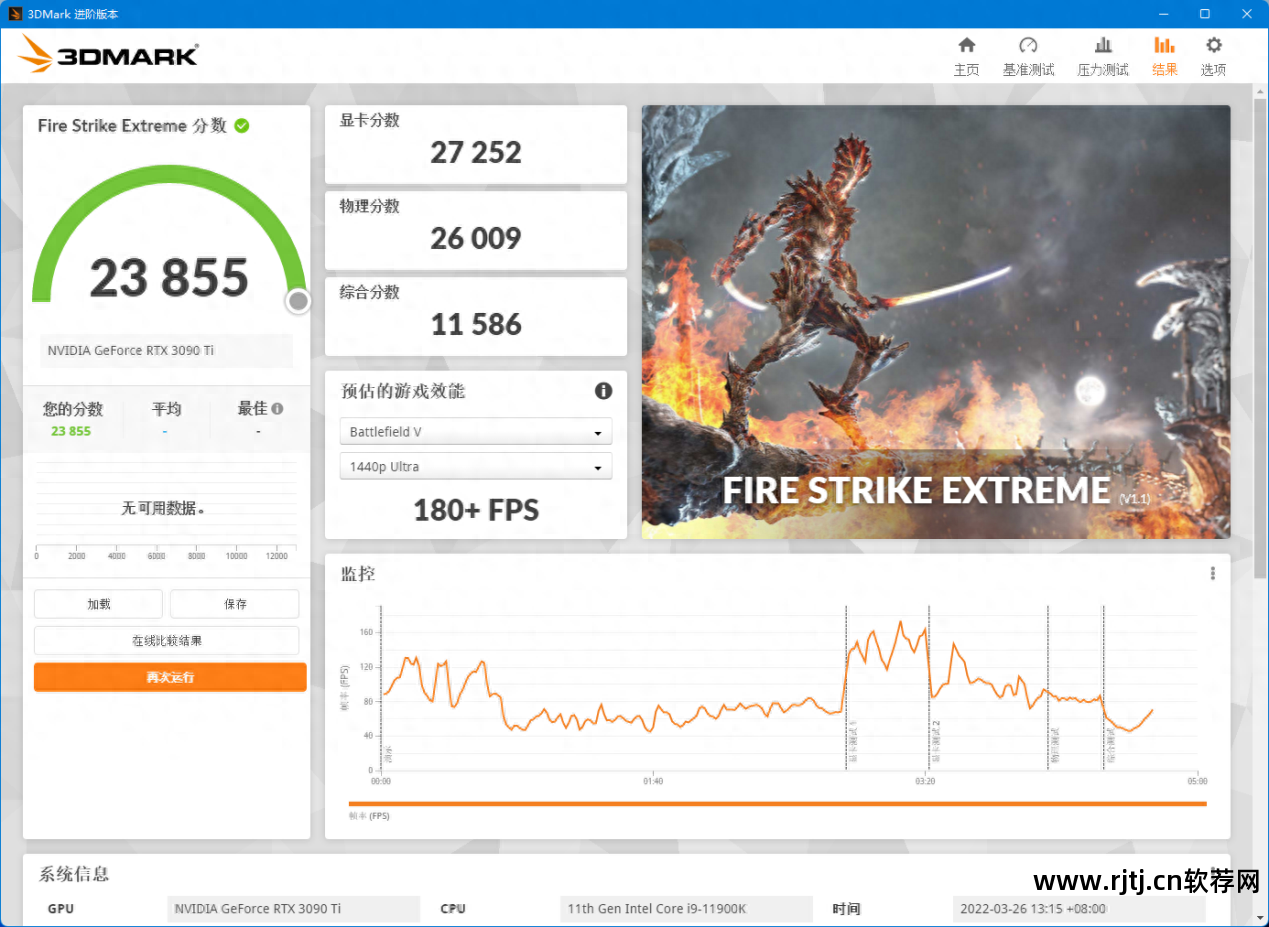
Task: Open the 监控 panel three-dot menu
Action: 1213,573
